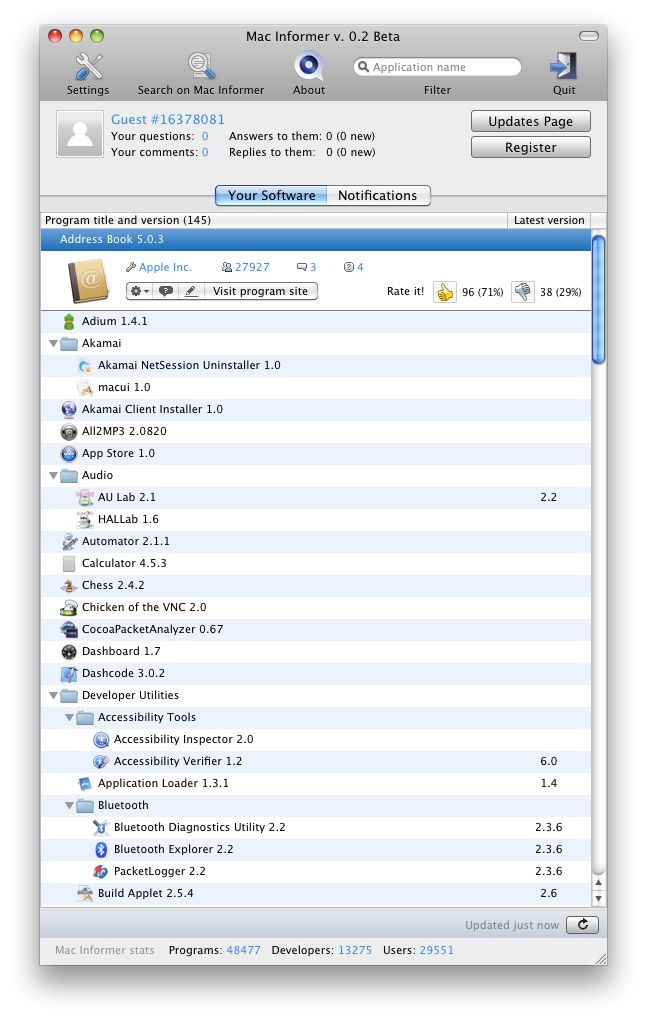Click the Apple Inc. developer link
This screenshot has width=647, height=1020.
(165, 267)
